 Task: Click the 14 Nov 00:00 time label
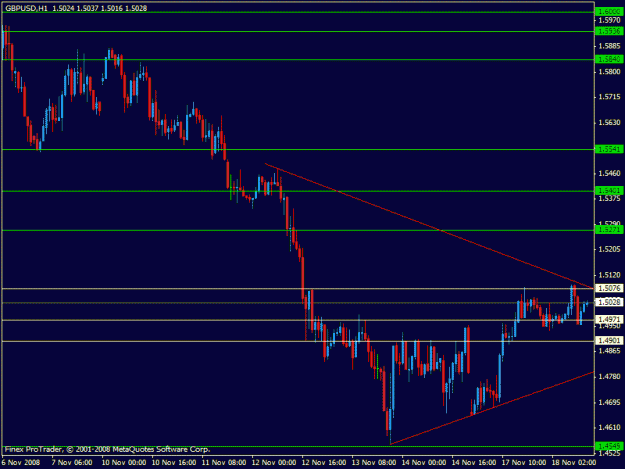[x=424, y=463]
